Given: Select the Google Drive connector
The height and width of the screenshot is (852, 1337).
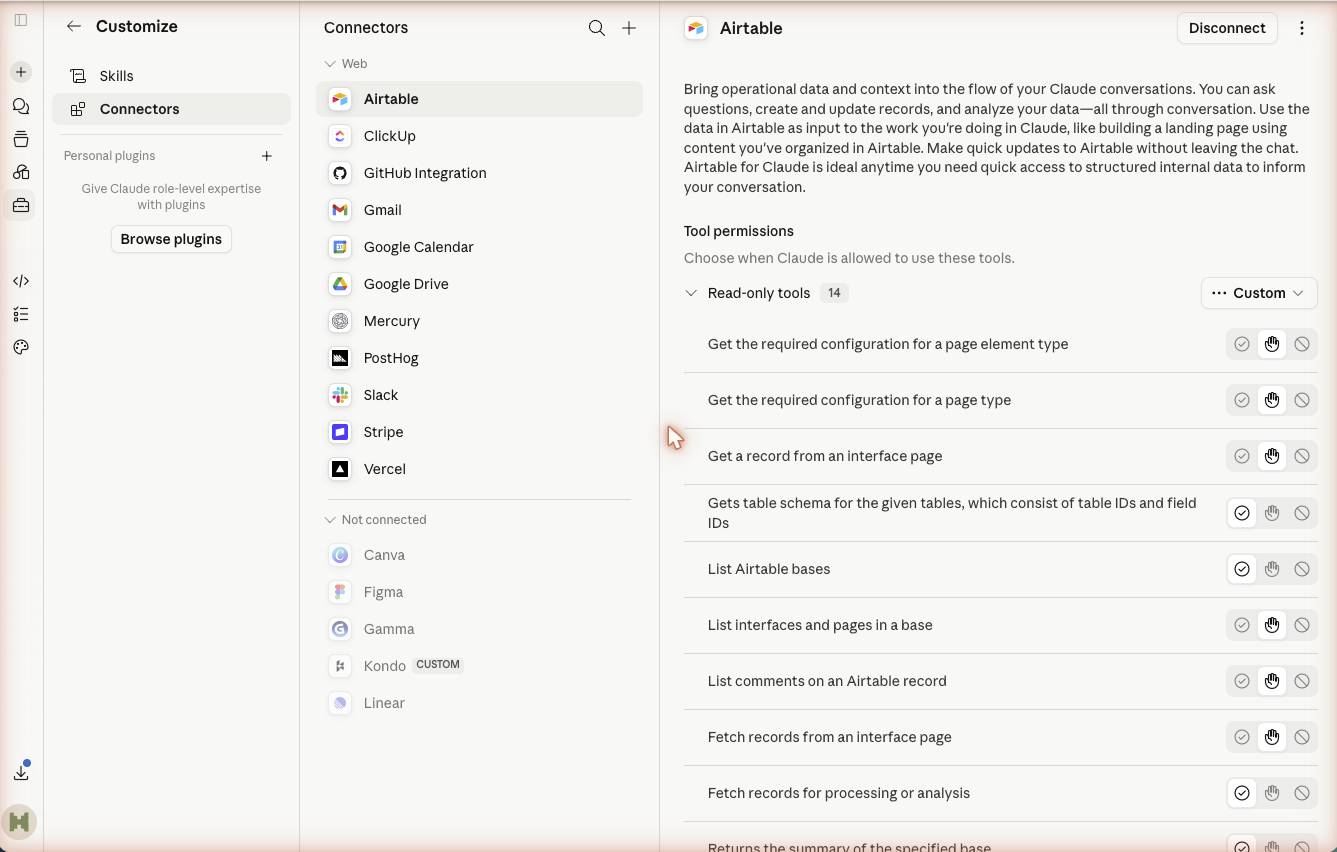Looking at the screenshot, I should click(x=479, y=284).
